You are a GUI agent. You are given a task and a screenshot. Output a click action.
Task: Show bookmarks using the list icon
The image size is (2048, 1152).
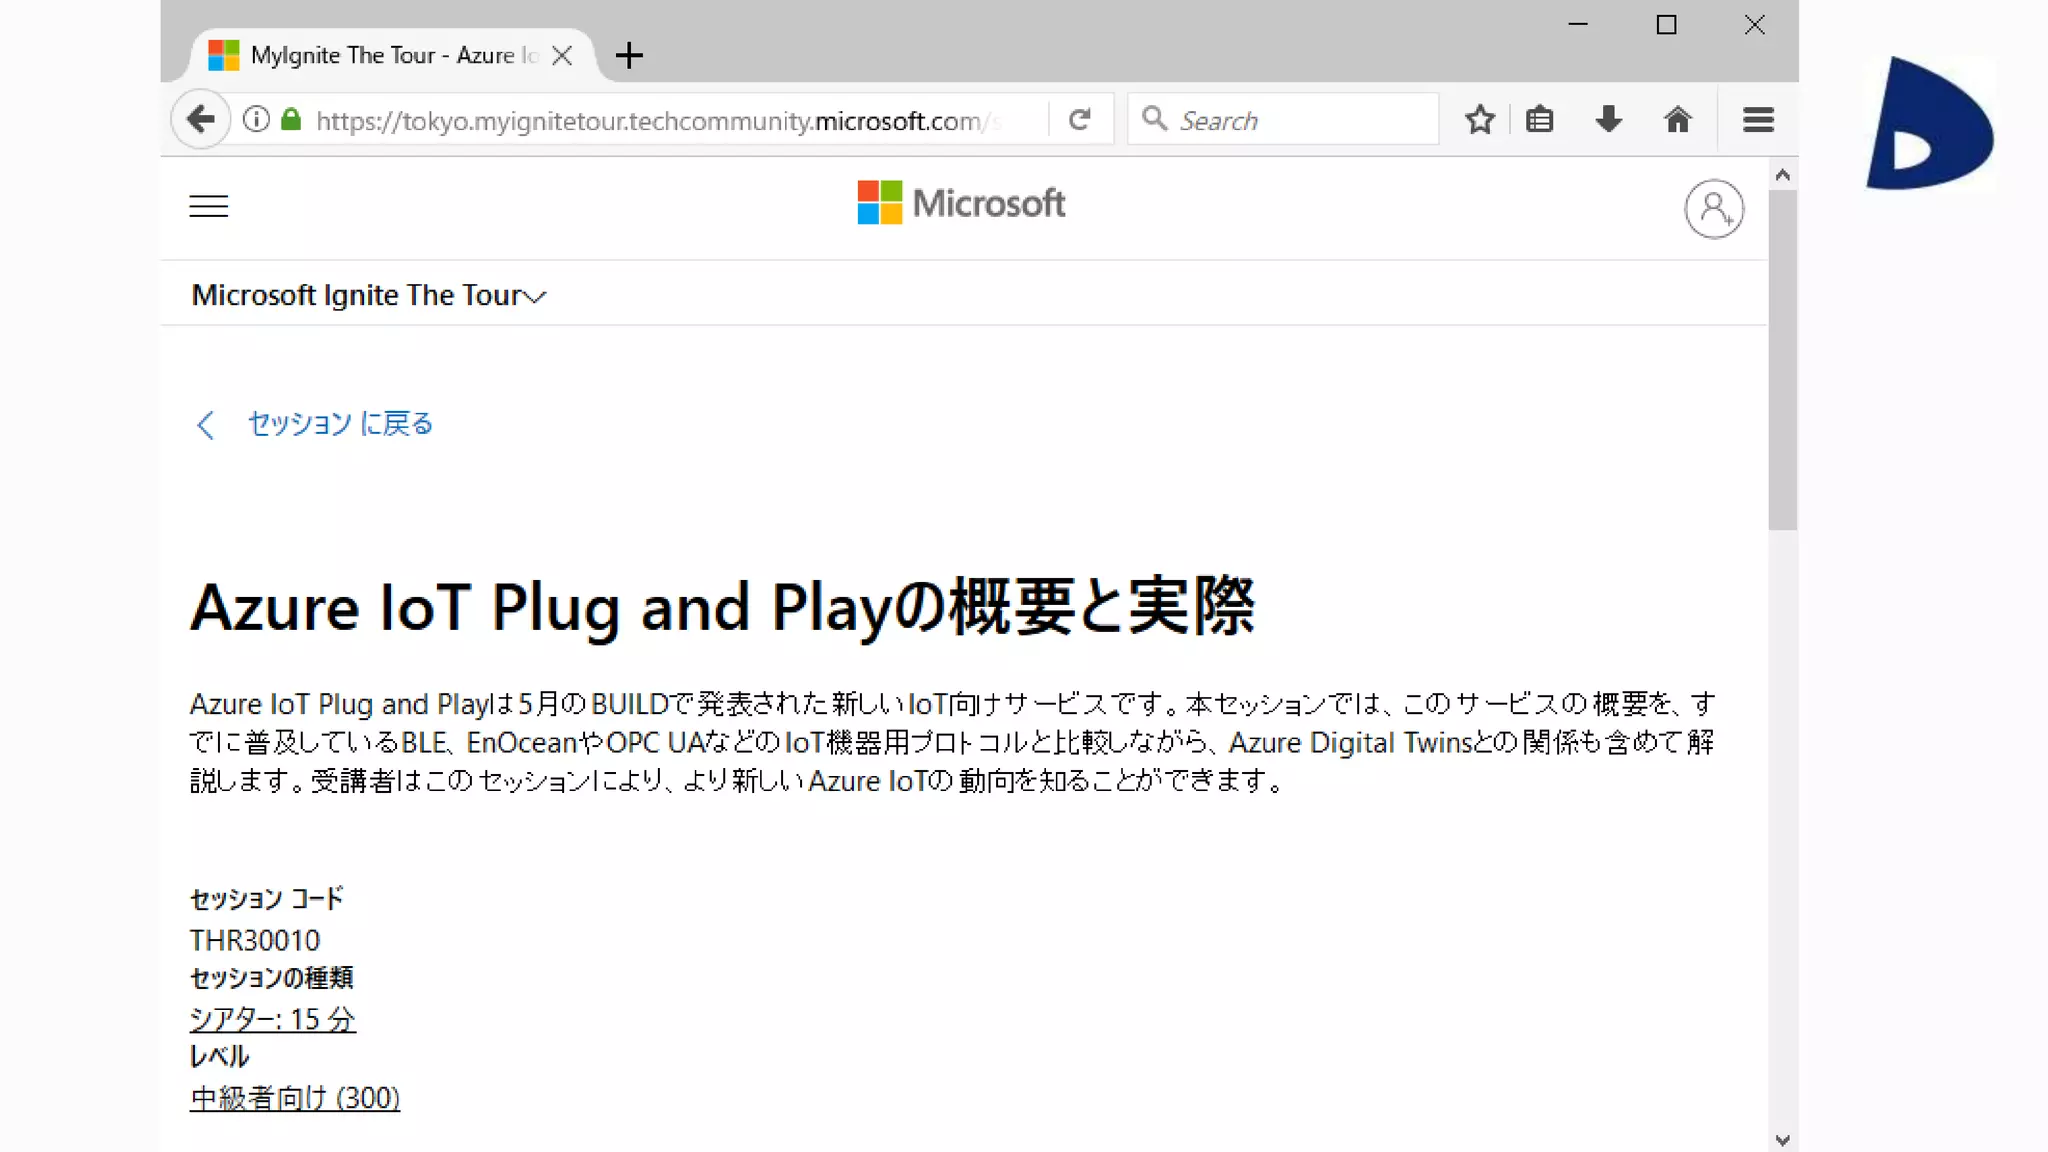point(1540,120)
